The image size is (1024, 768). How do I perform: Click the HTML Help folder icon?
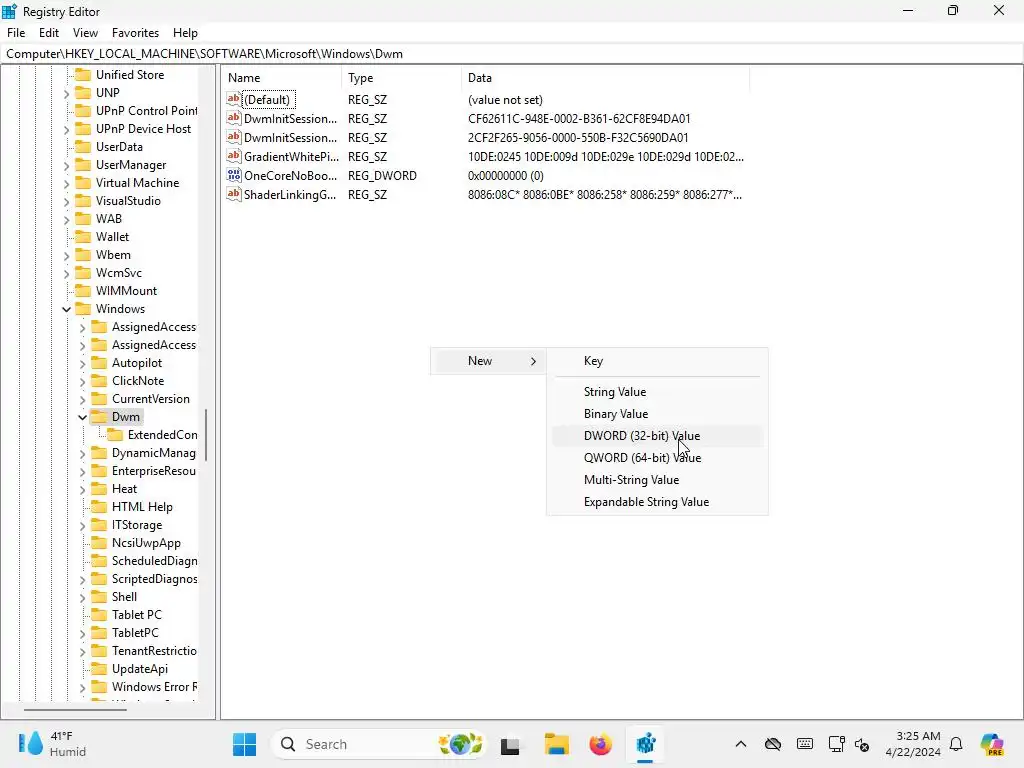tap(99, 507)
